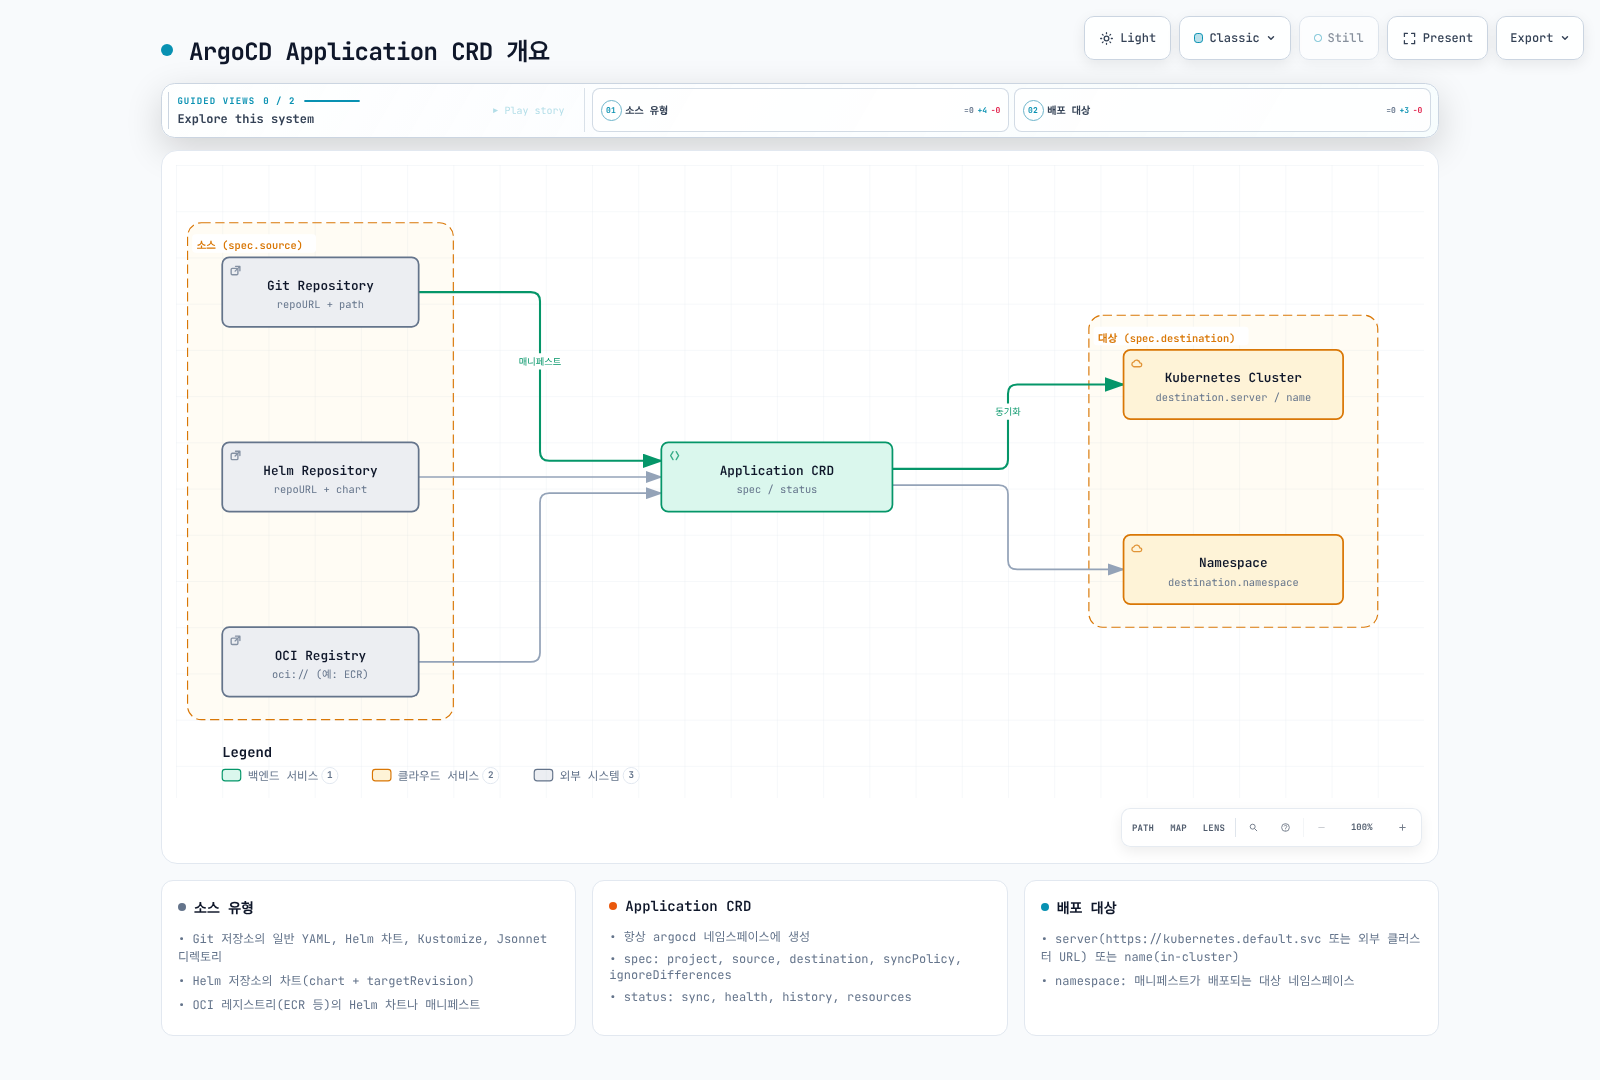Select the OCI Registry node

[320, 662]
